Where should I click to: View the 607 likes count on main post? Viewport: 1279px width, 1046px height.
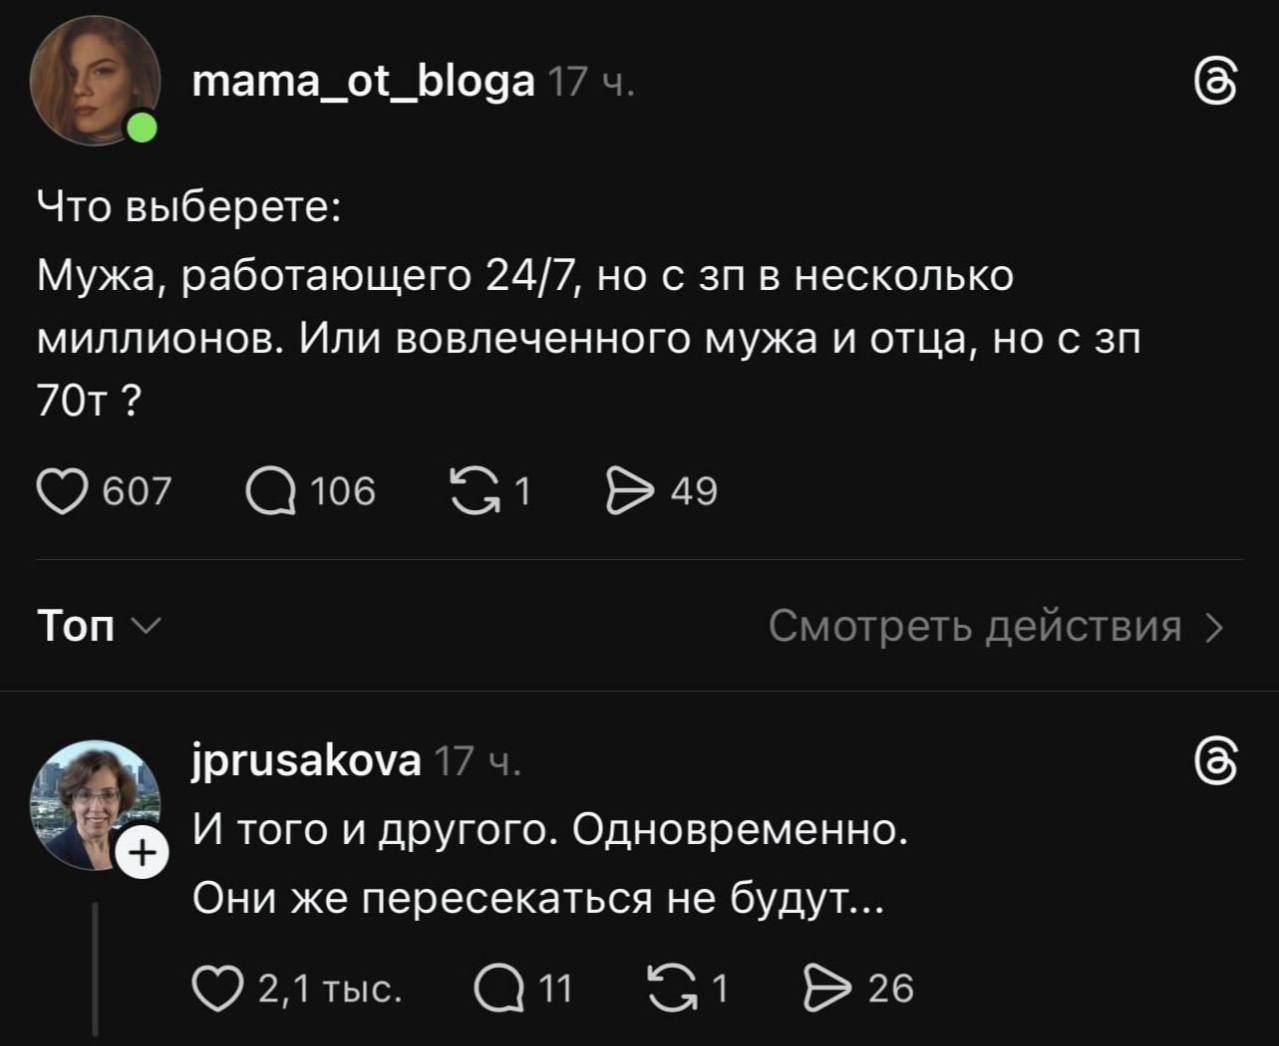[x=138, y=492]
